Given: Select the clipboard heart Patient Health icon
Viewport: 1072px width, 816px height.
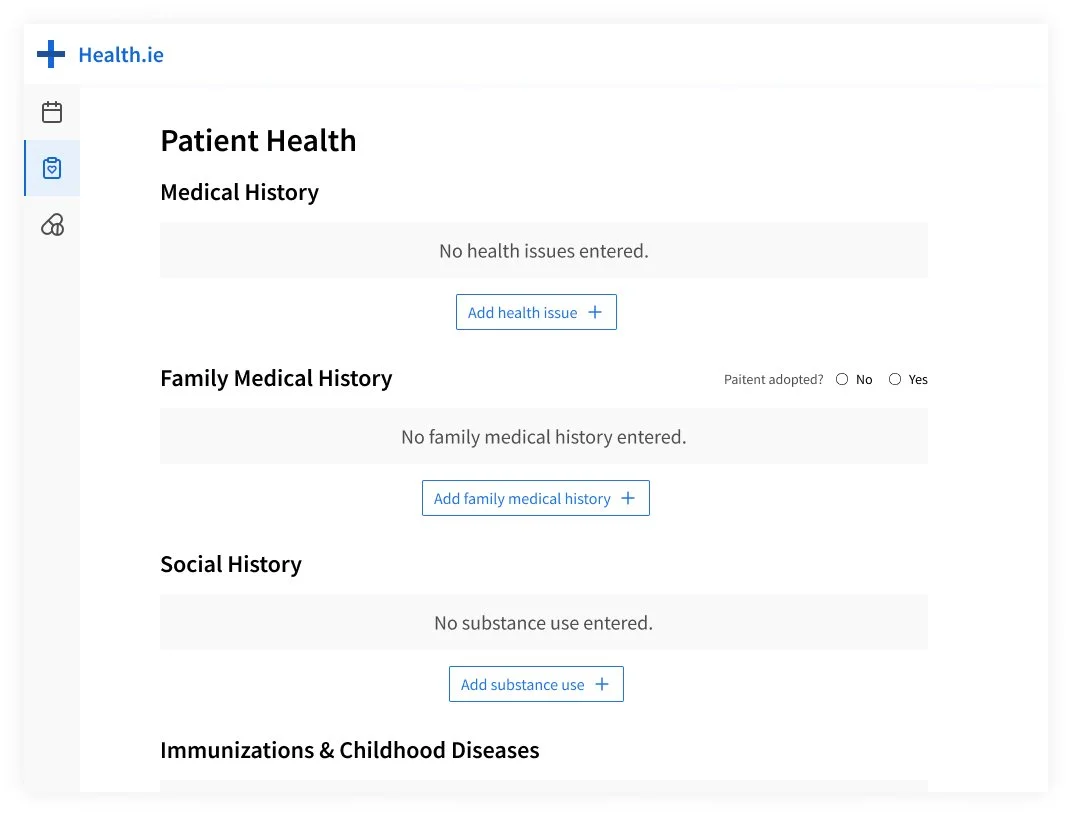Looking at the screenshot, I should 52,168.
